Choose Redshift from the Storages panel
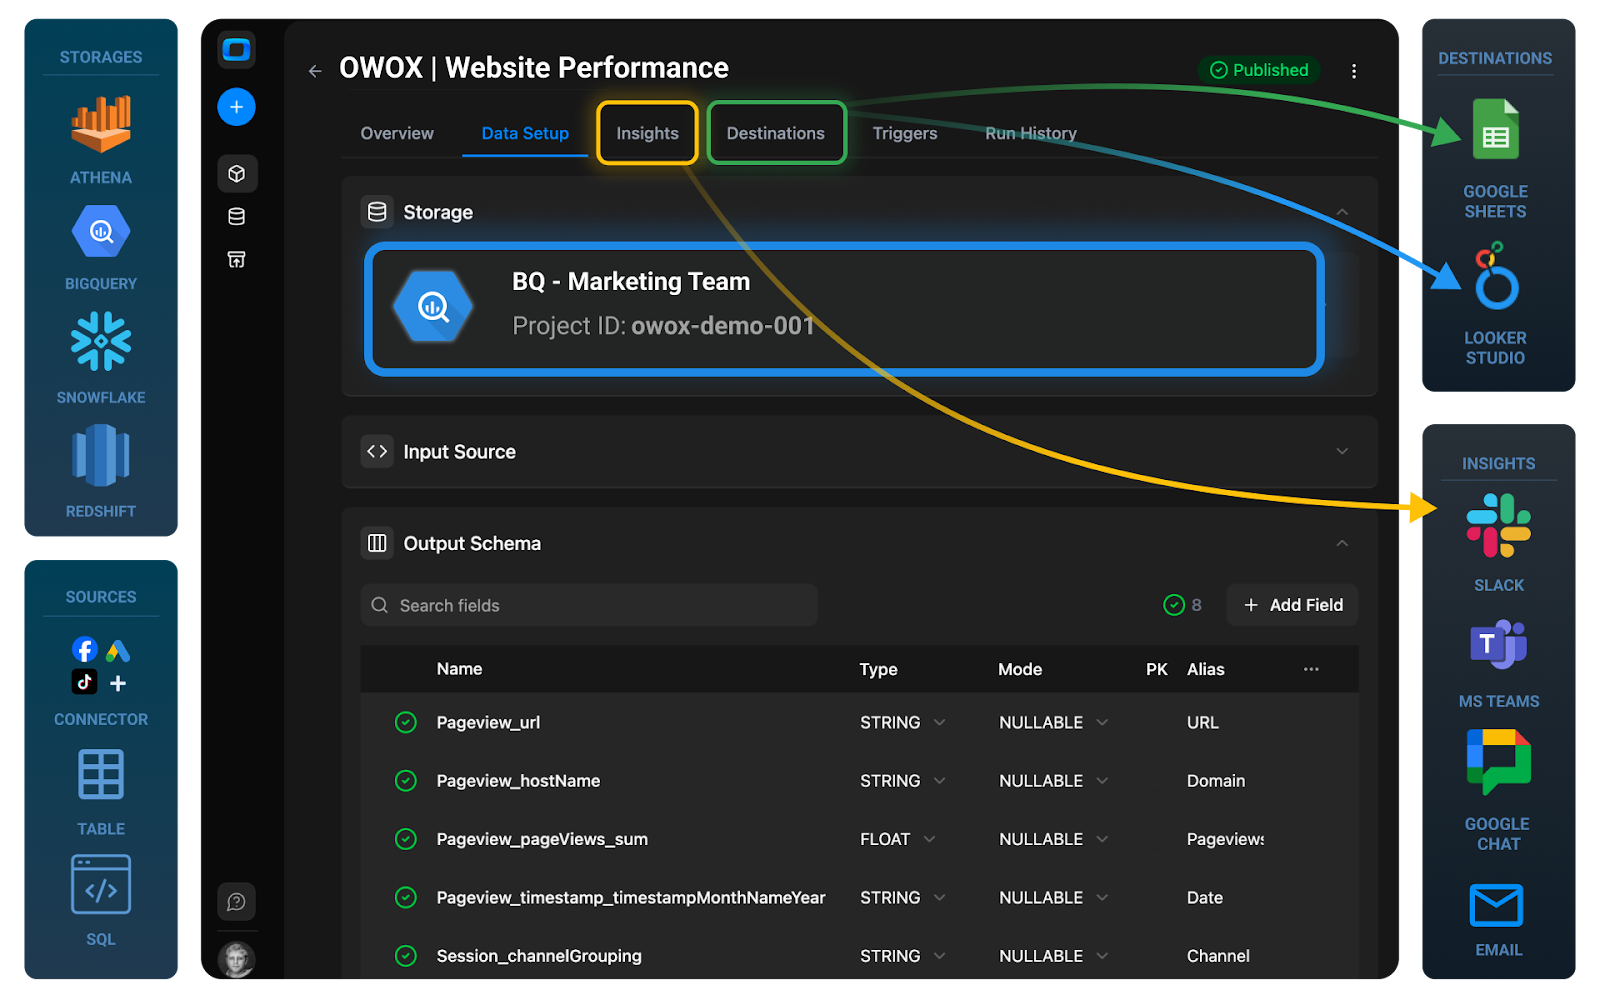The height and width of the screenshot is (1000, 1600). pyautogui.click(x=100, y=457)
